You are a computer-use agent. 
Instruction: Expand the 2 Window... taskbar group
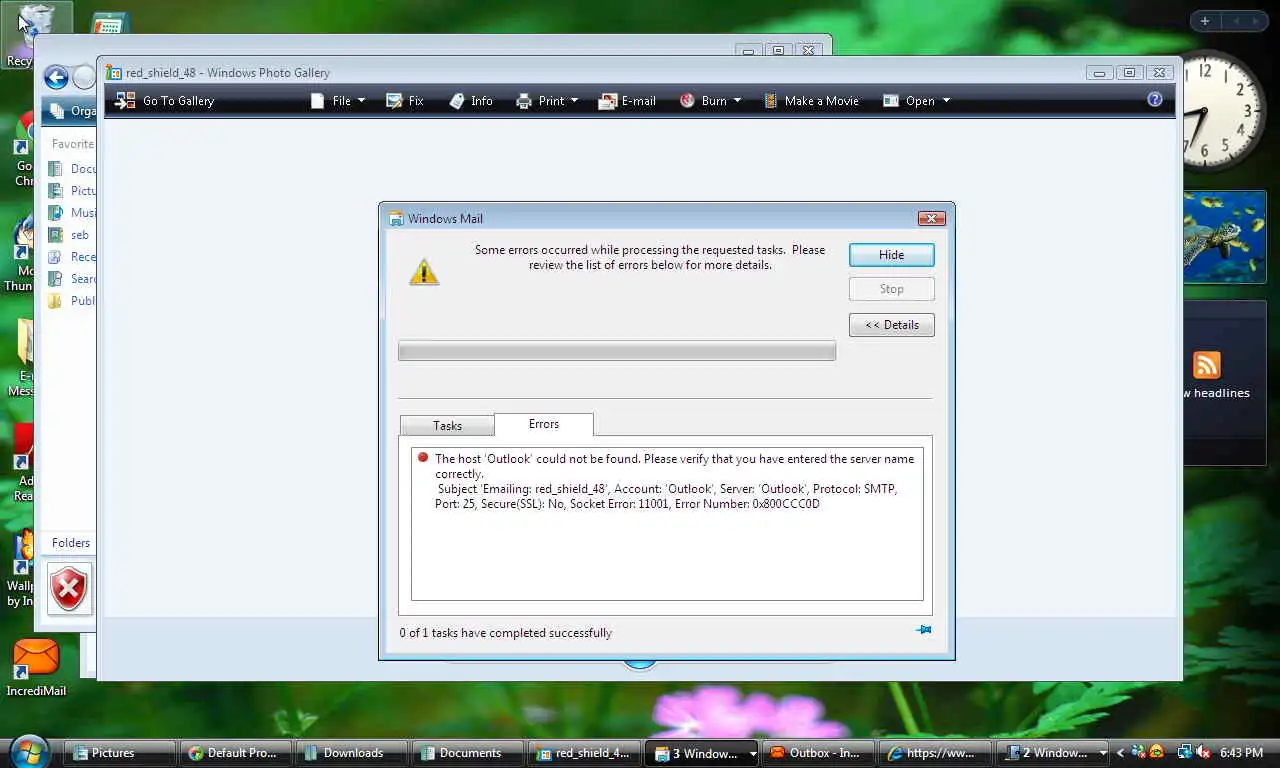pos(1054,753)
